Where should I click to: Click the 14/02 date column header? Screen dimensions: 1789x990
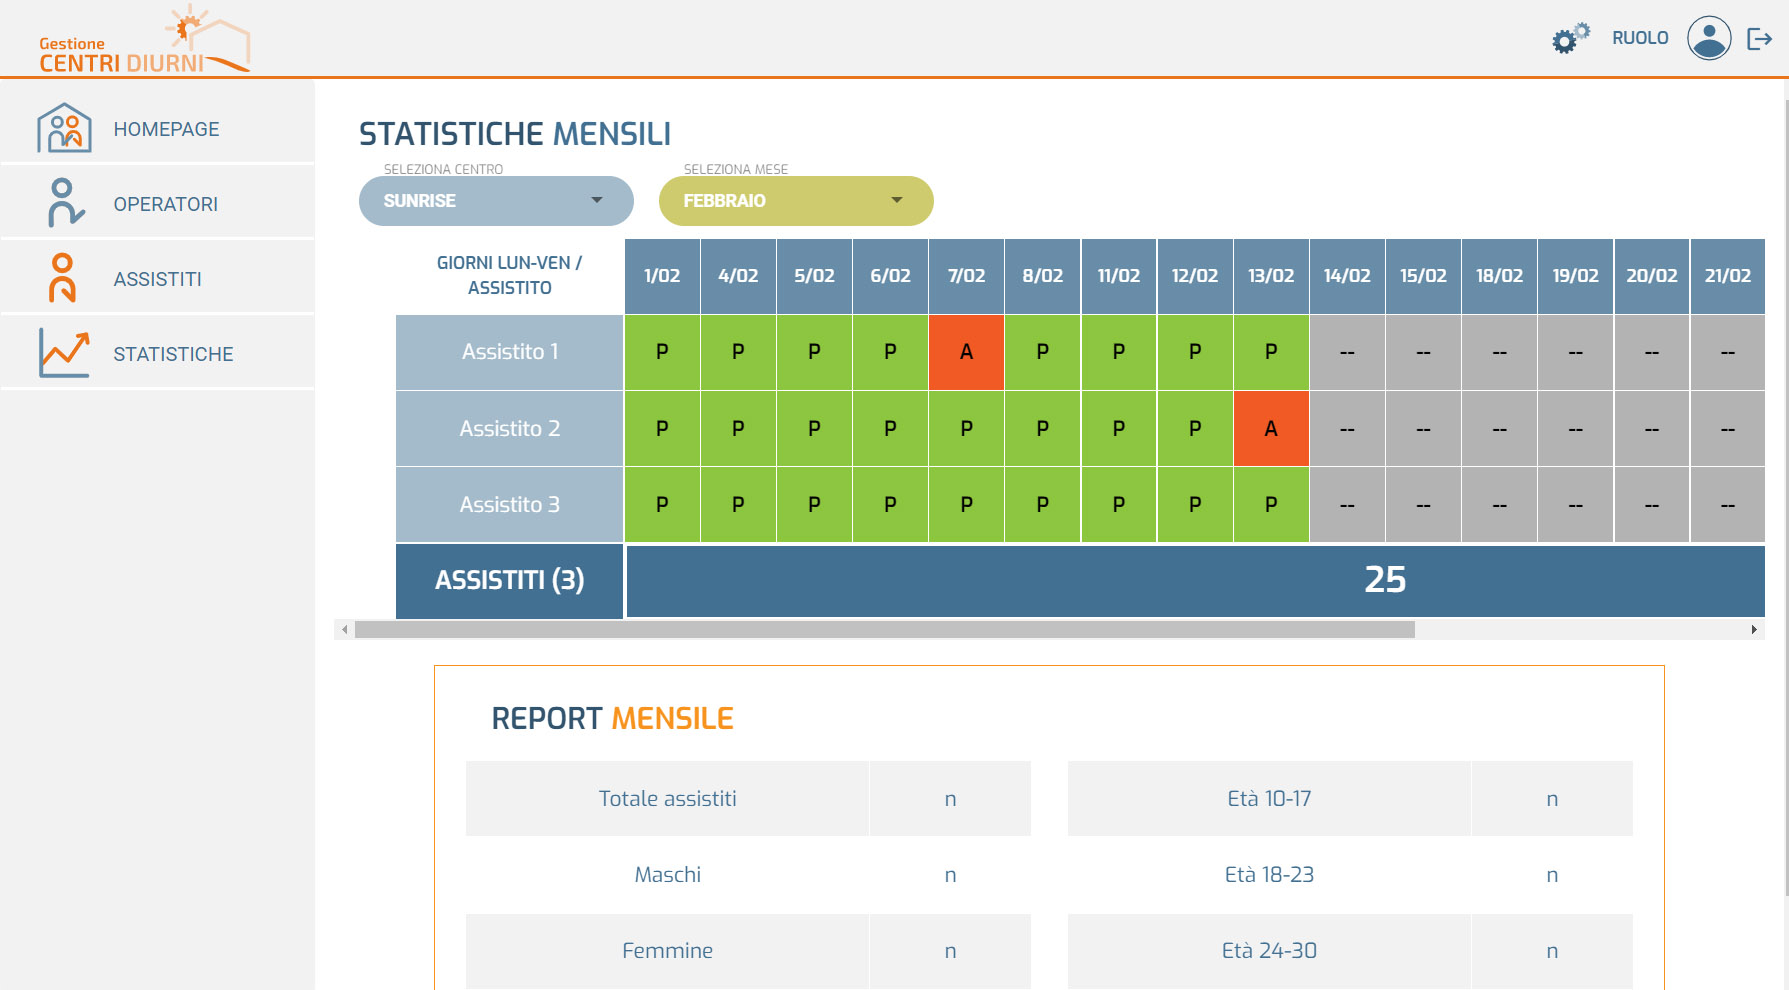click(x=1347, y=276)
